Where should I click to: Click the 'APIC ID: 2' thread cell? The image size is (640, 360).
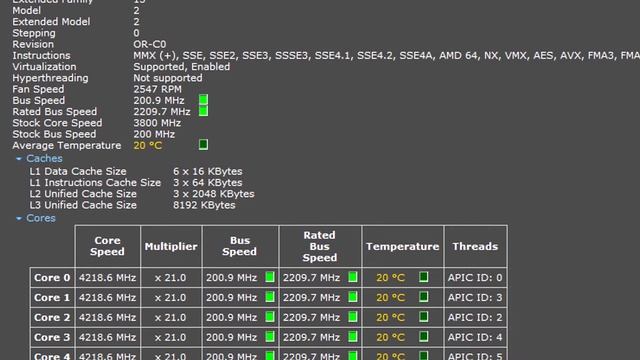coord(476,318)
